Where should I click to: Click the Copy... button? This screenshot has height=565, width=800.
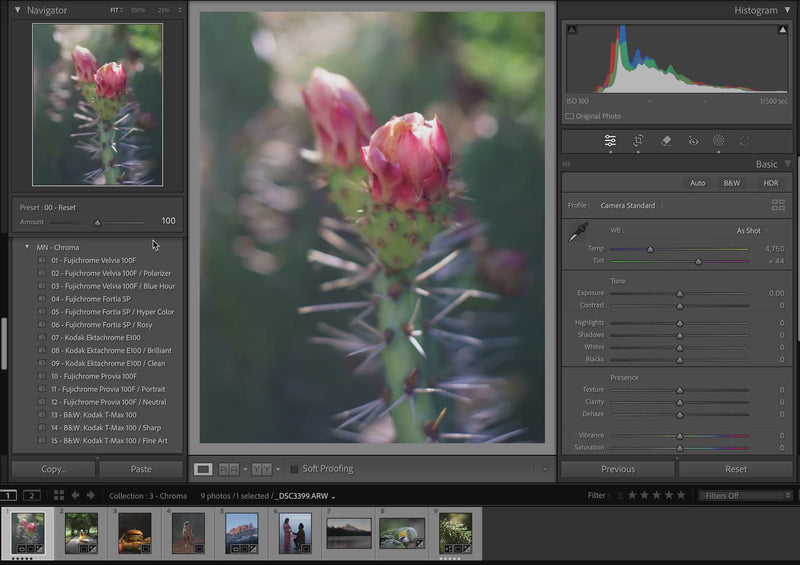(x=54, y=468)
